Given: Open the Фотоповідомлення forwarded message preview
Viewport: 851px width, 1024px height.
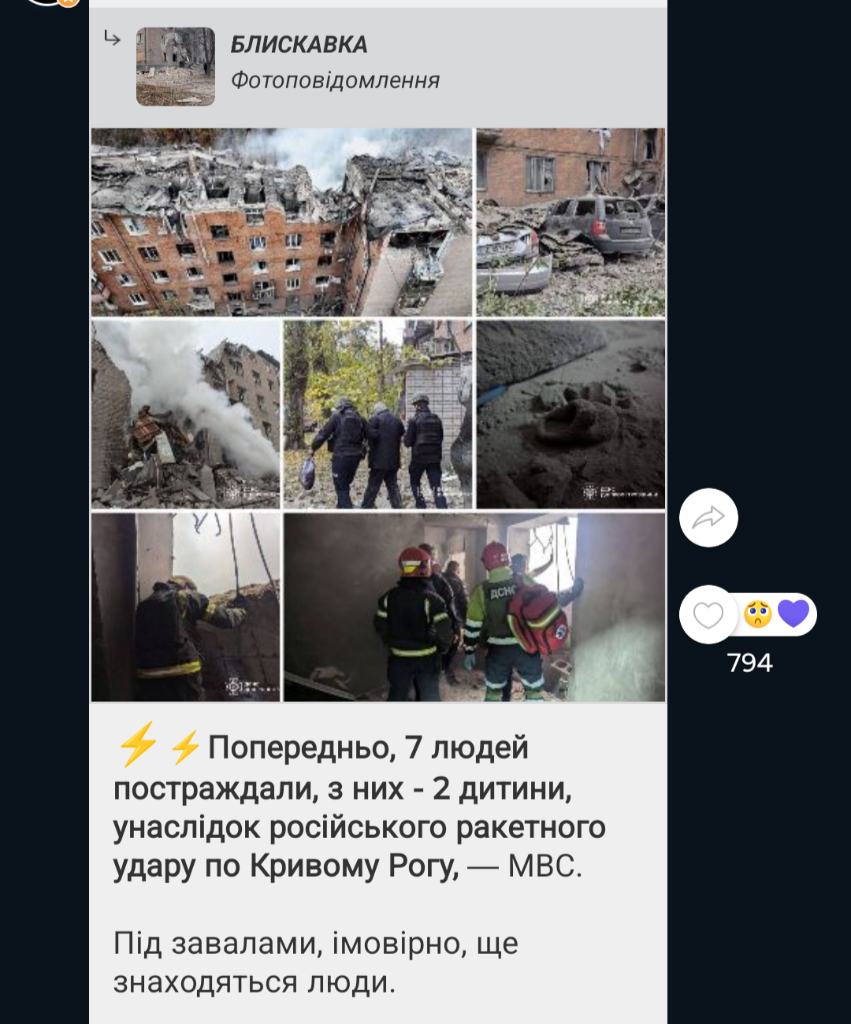Looking at the screenshot, I should point(335,80).
